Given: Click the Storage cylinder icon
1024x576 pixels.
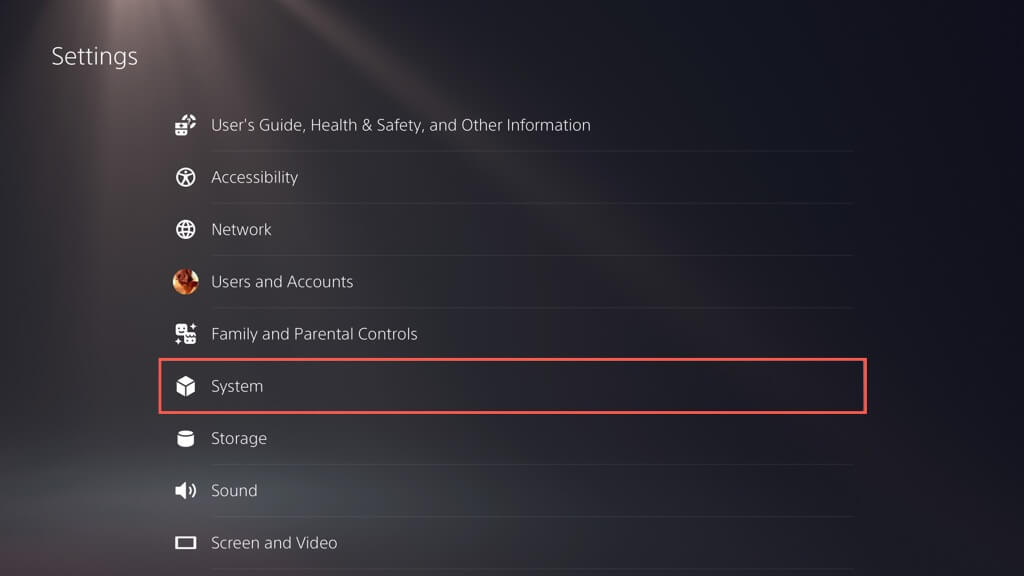Looking at the screenshot, I should coord(186,438).
